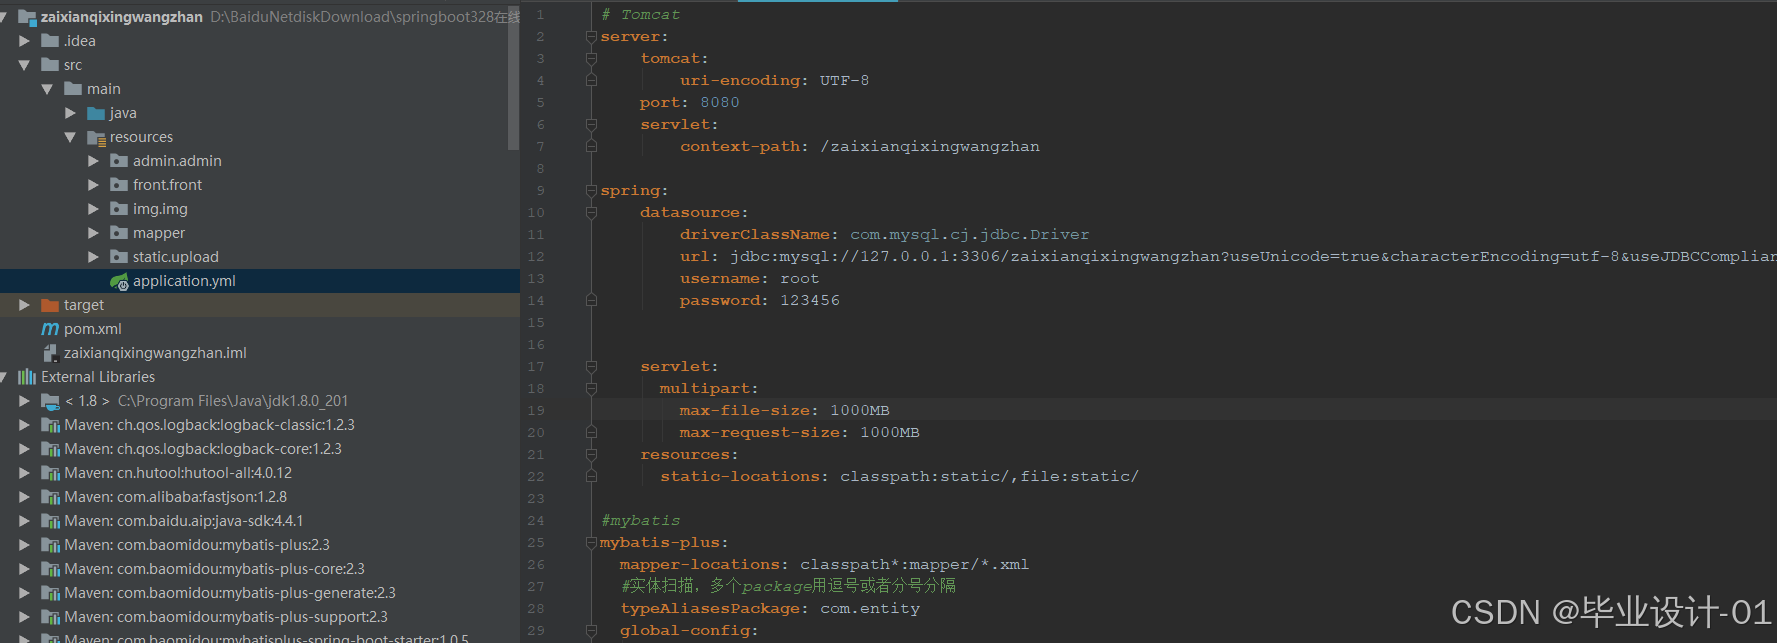The image size is (1777, 643).
Task: Expand the static.upload package arrow
Action: [x=93, y=257]
